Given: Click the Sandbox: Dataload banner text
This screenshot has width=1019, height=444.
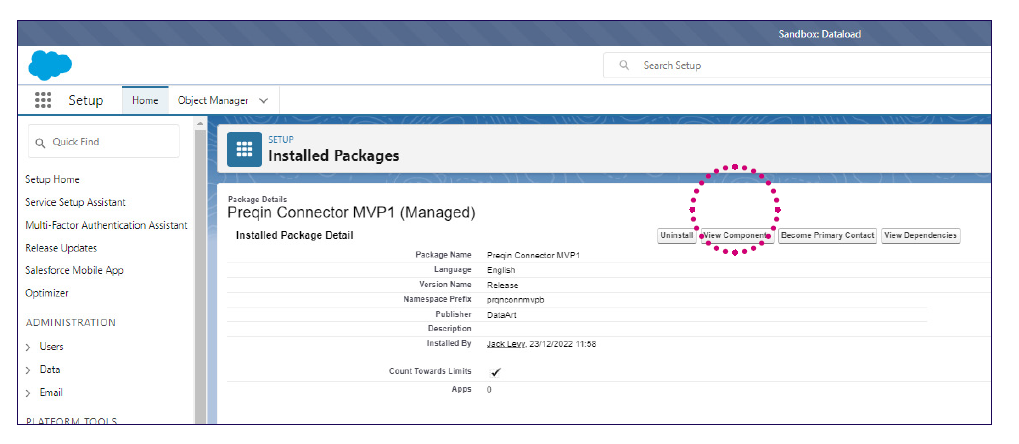Looking at the screenshot, I should click(819, 34).
